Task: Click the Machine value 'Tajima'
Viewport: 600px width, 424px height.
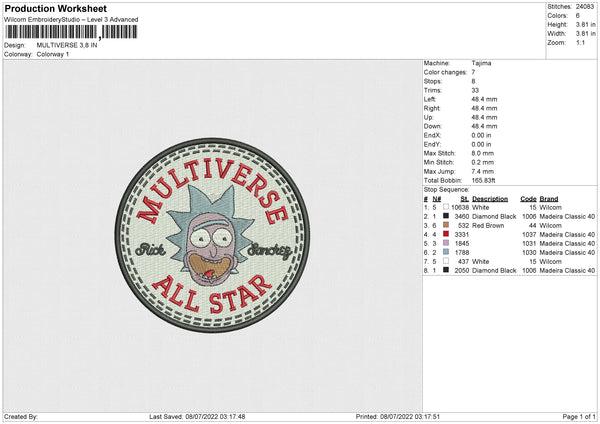Action: (x=481, y=63)
